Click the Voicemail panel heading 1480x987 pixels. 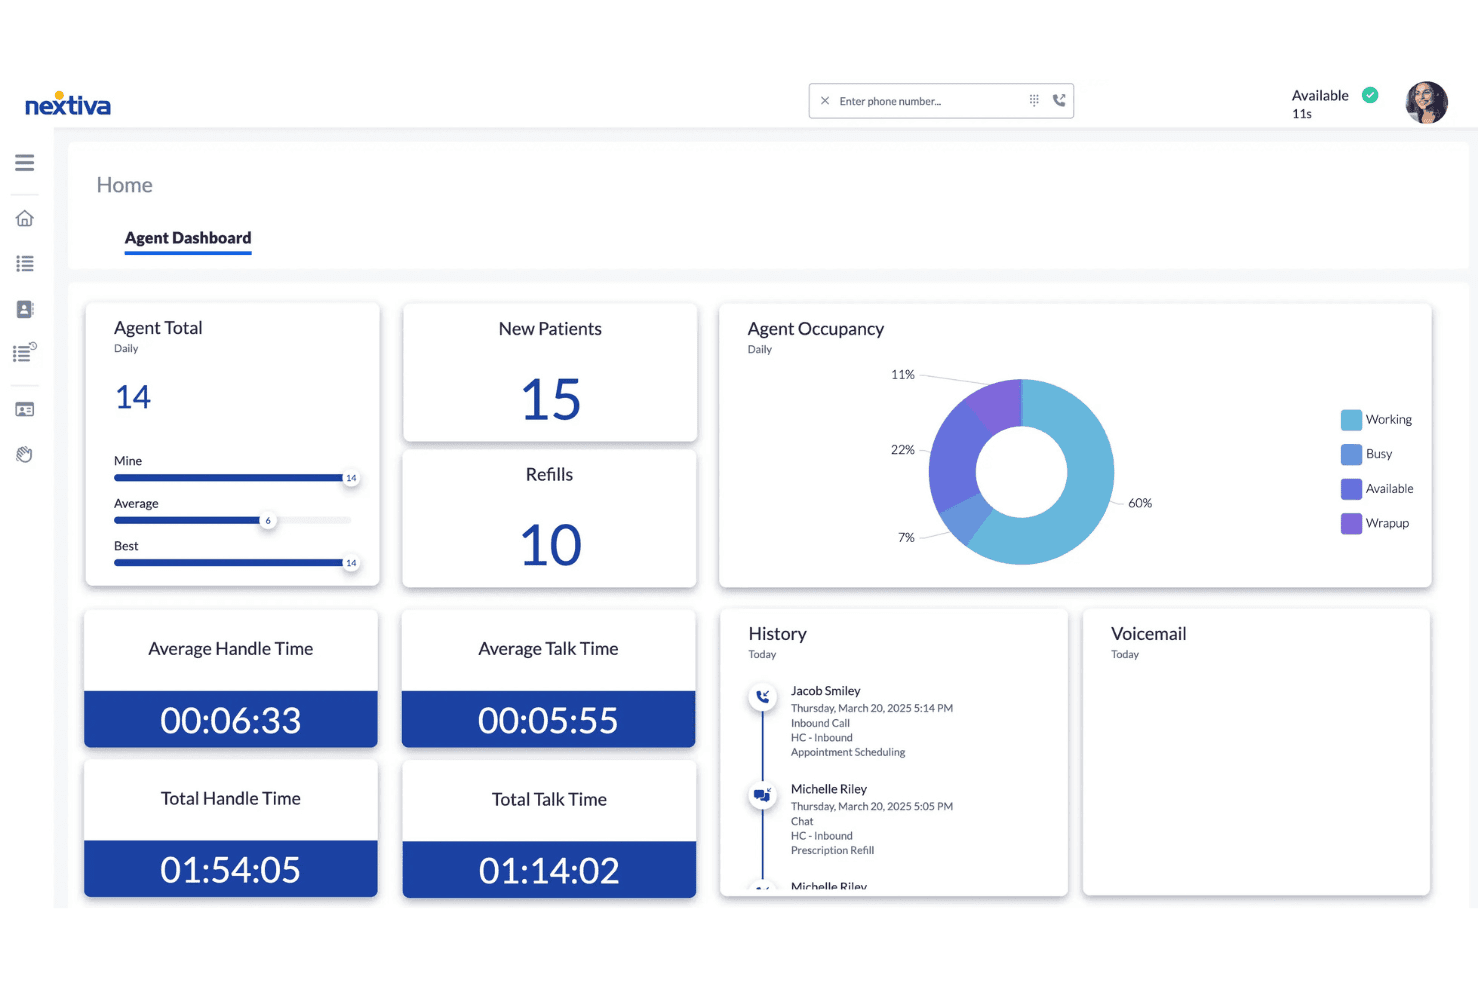pos(1149,634)
